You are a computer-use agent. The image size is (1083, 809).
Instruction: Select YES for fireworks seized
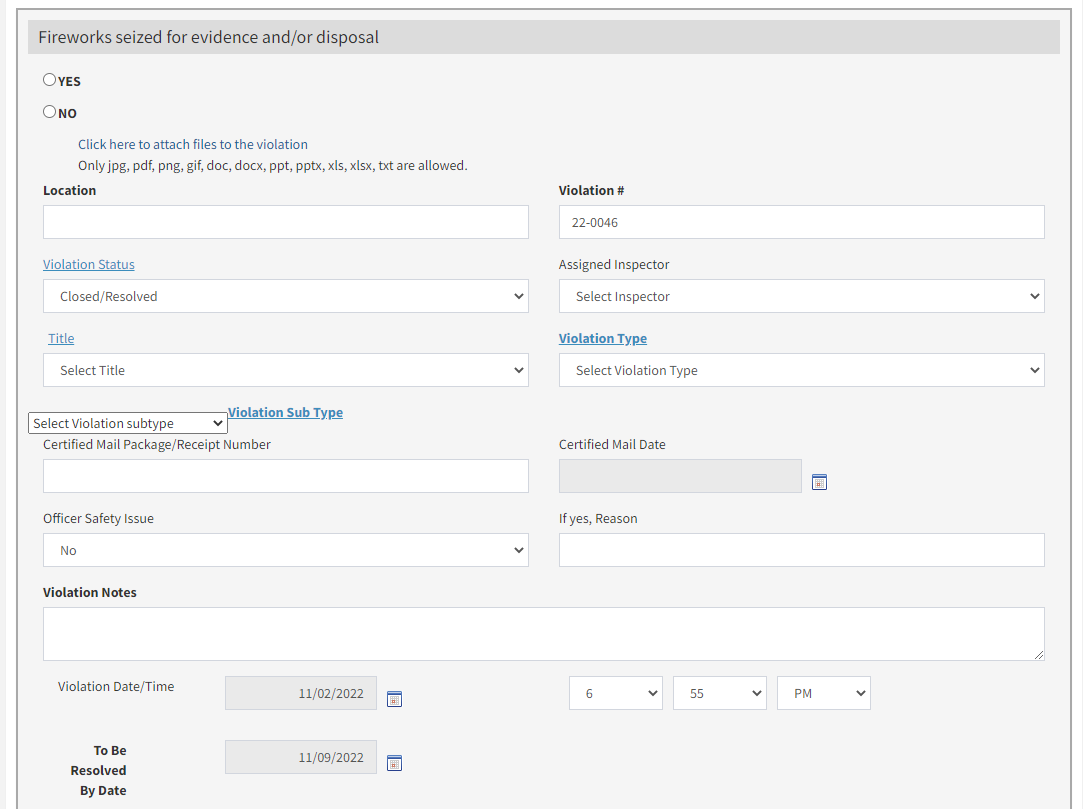pos(50,80)
